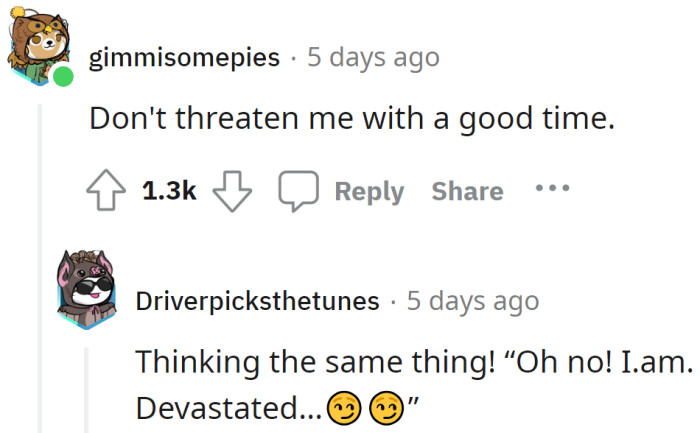Image resolution: width=700 pixels, height=433 pixels.
Task: Click the speech bubble reply icon
Action: coord(297,191)
